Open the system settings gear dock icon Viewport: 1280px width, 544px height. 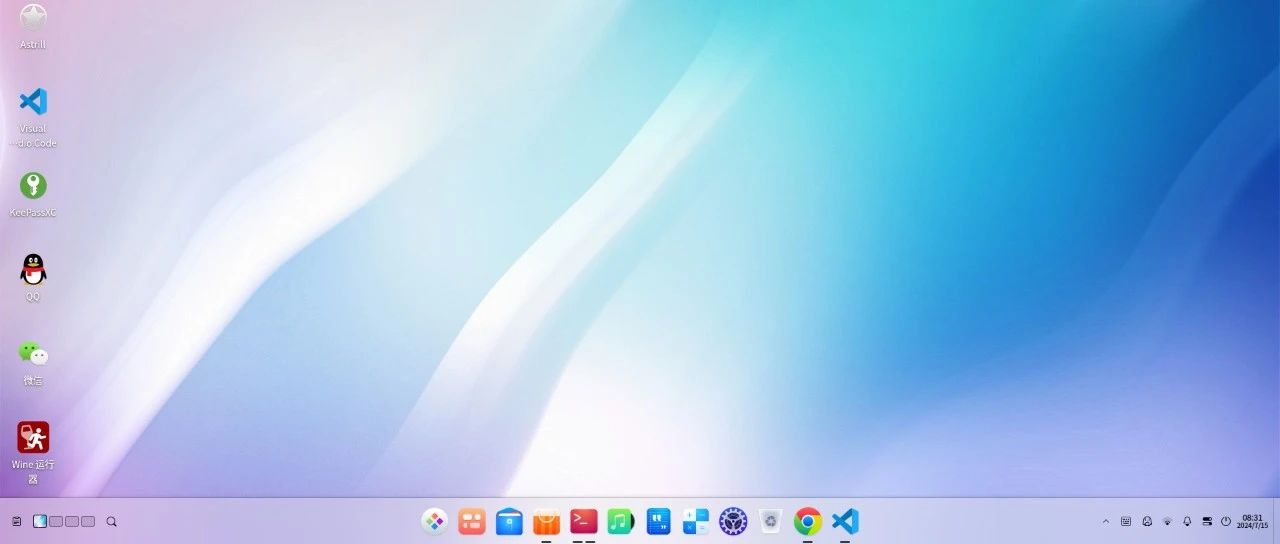733,521
